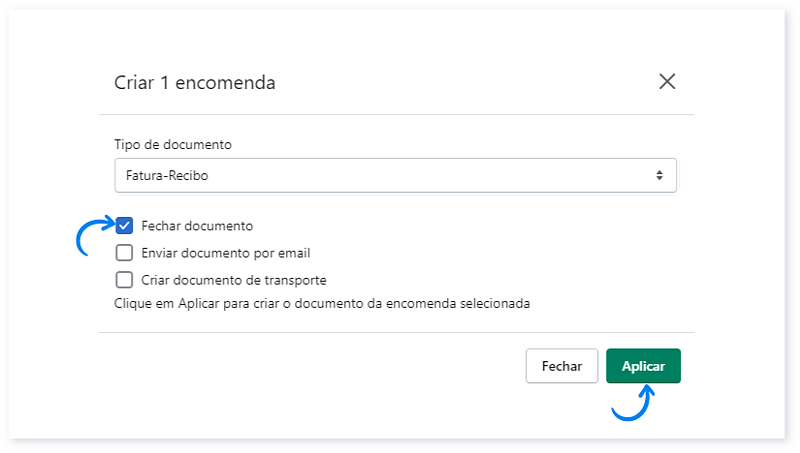
Task: Click the Enviar documento por email label
Action: tap(226, 253)
